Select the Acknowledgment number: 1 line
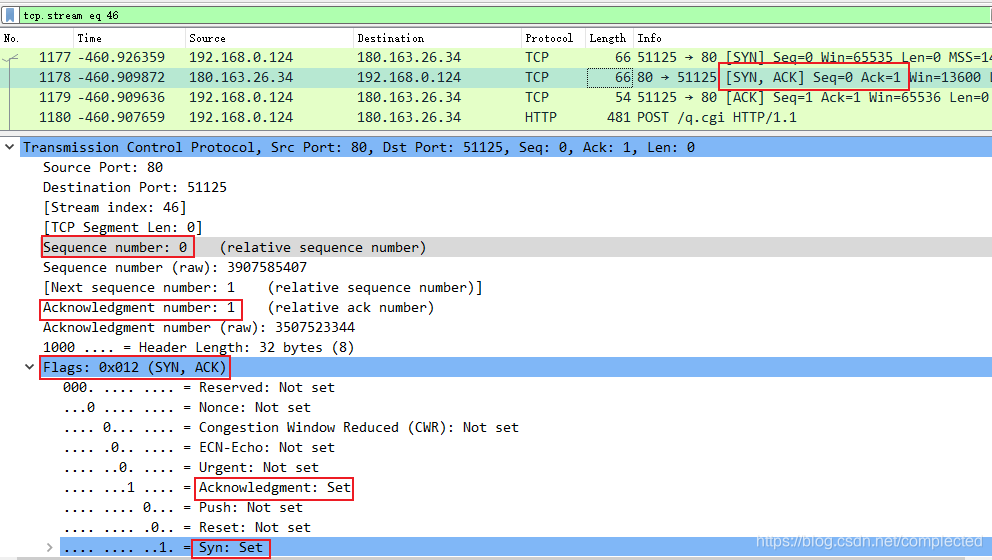 point(238,308)
